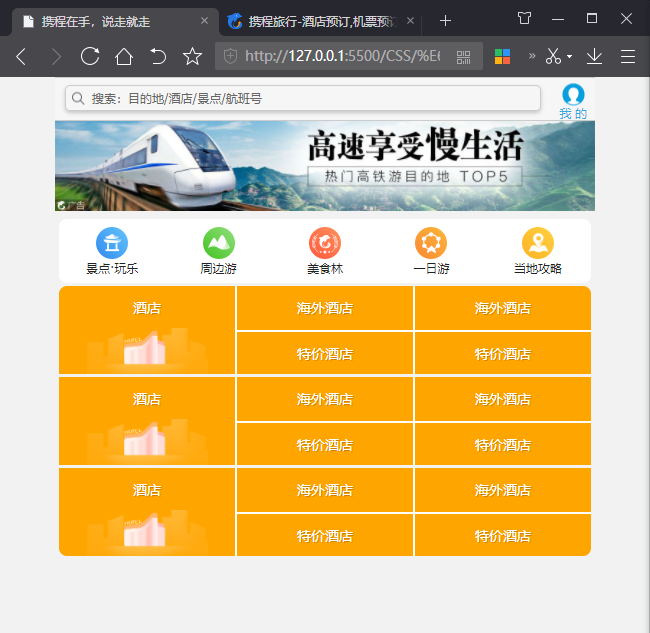
Task: Open the browser skin shirt icon
Action: [524, 19]
